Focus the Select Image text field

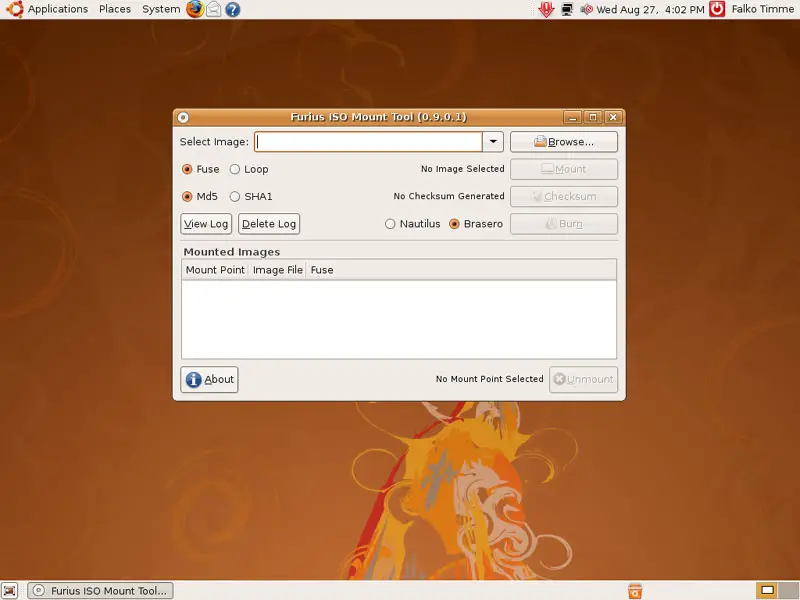[x=368, y=142]
